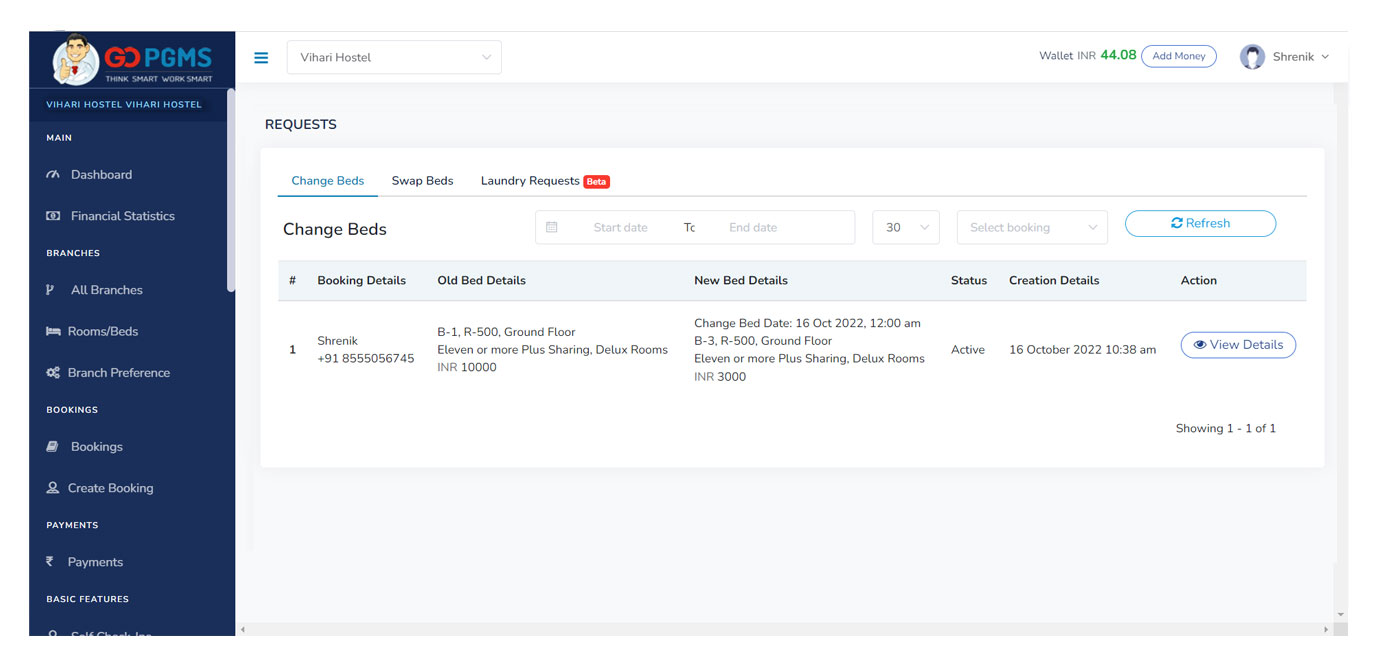Open the Select booking dropdown
Viewport: 1380px width, 662px height.
click(x=1032, y=228)
